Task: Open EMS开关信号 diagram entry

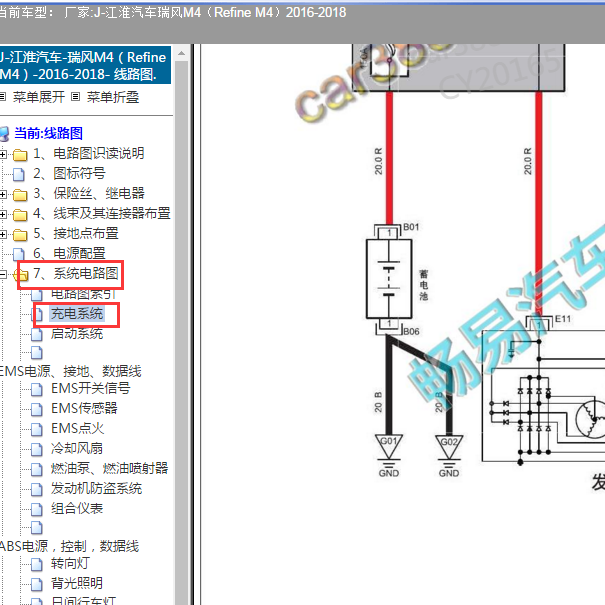Action: point(91,388)
